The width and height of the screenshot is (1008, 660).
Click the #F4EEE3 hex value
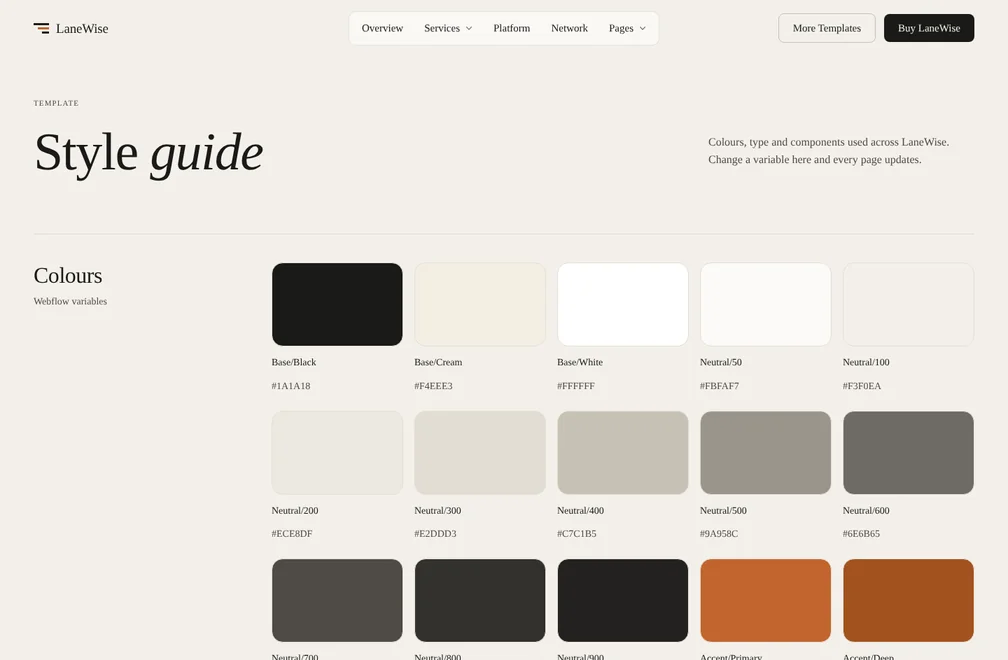pyautogui.click(x=433, y=386)
